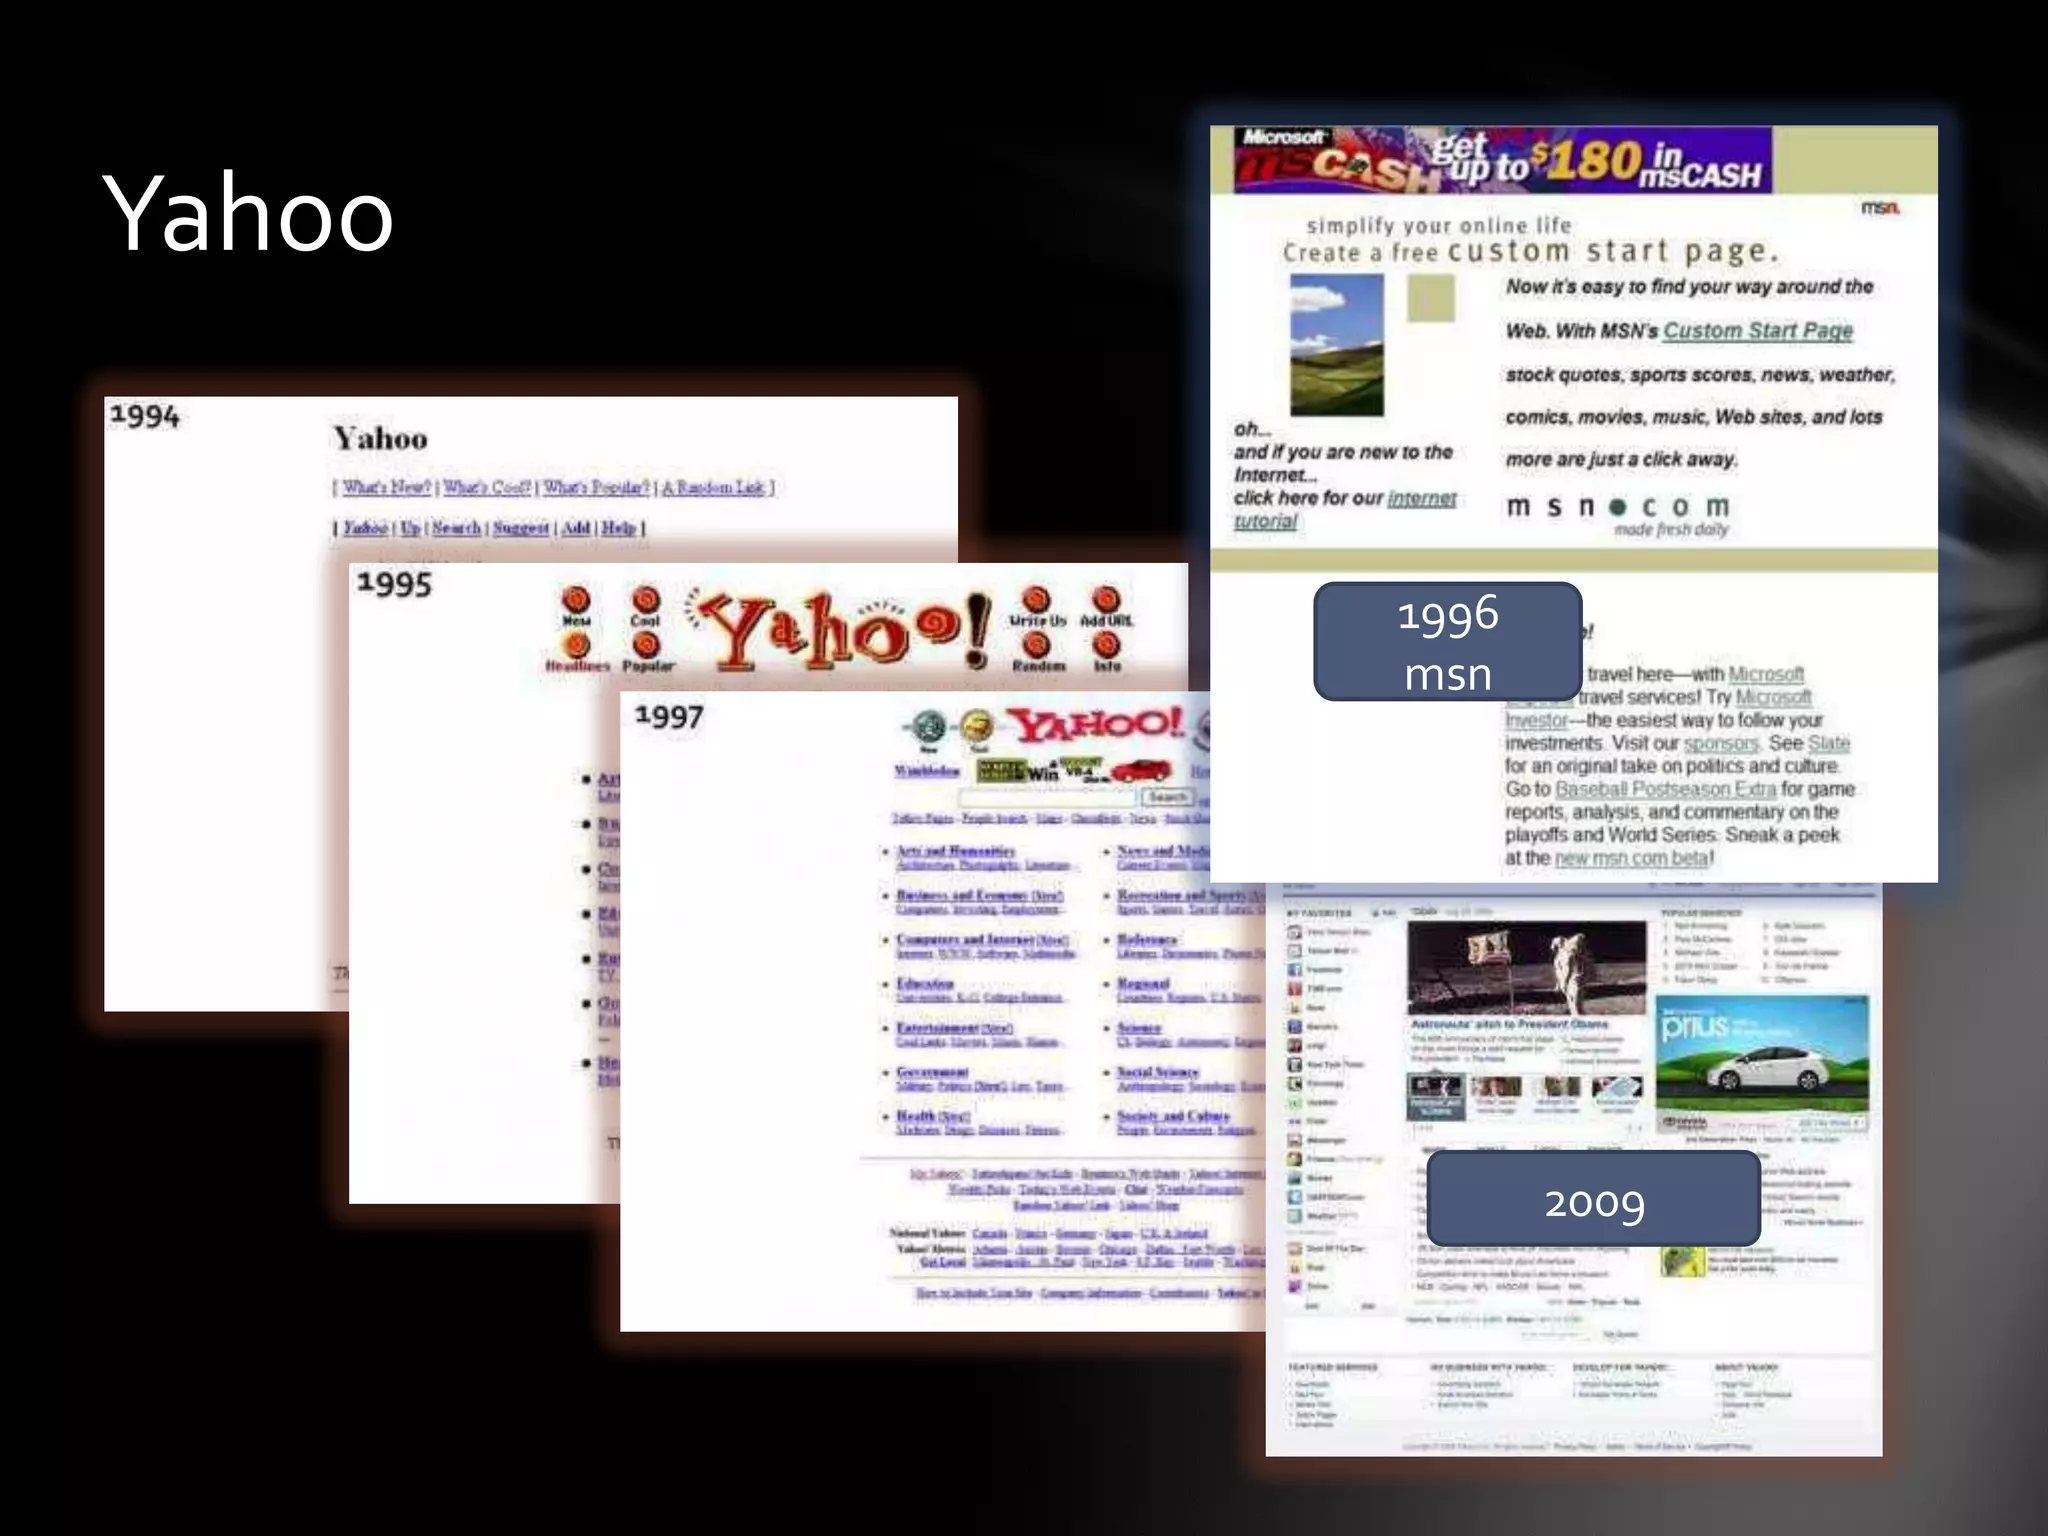Click yellow smiley icon left of 1997 Yahoo logo
Screen dimensions: 2048x1536
977,730
